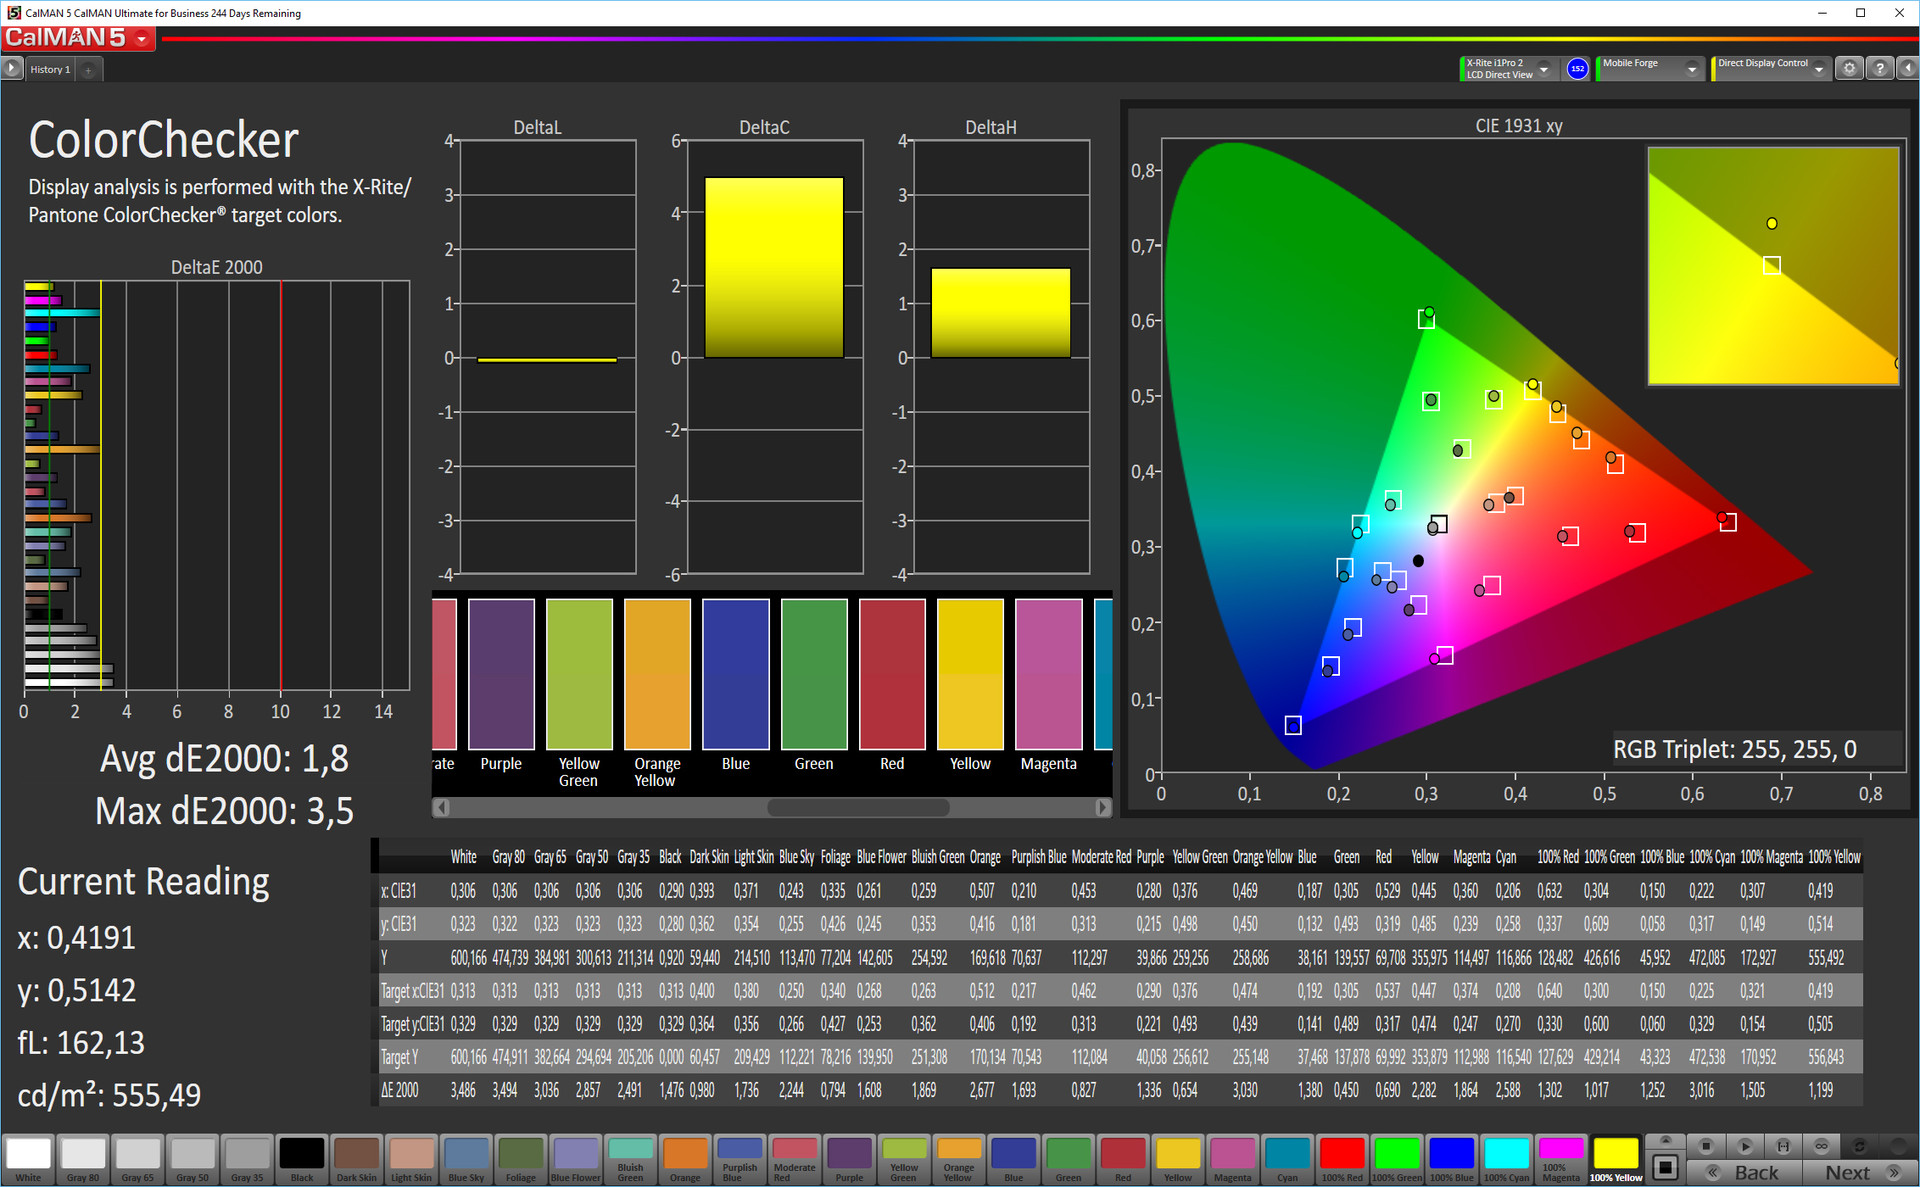Click the swatch strip scrollbar right arrow
Screen dimensions: 1920x1187
pyautogui.click(x=1102, y=807)
